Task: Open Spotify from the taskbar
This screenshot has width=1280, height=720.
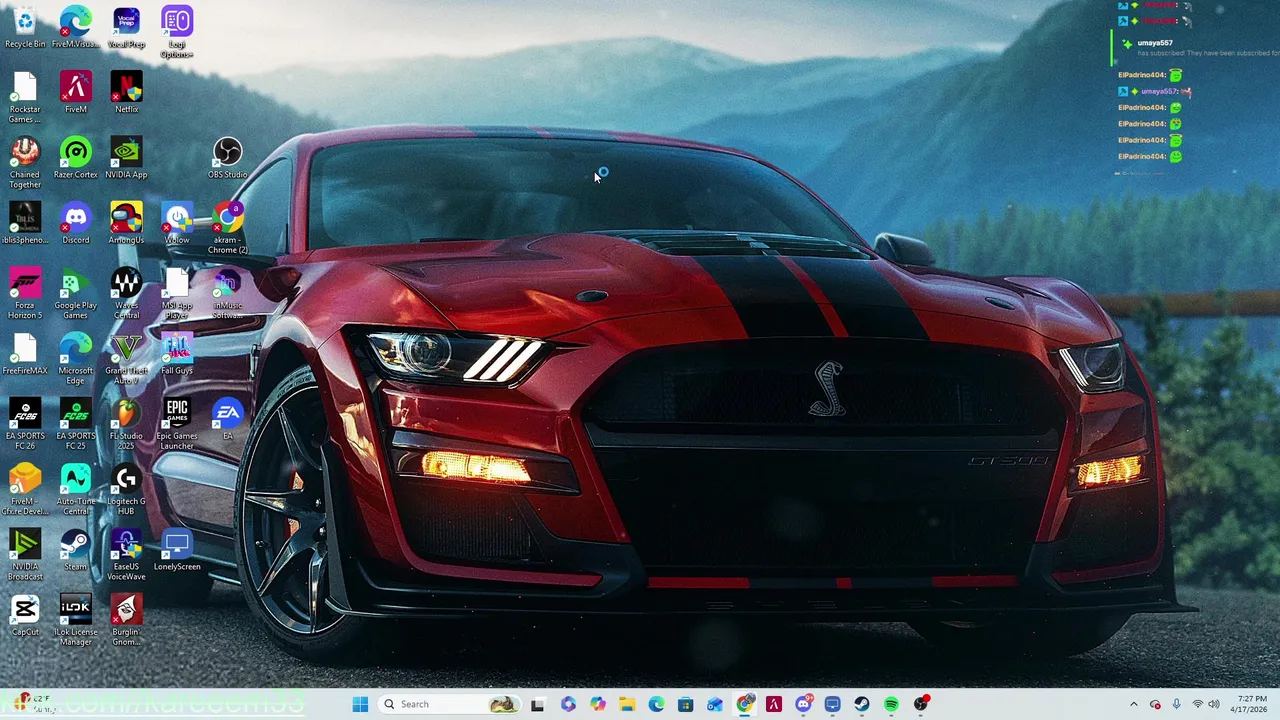Action: point(891,704)
